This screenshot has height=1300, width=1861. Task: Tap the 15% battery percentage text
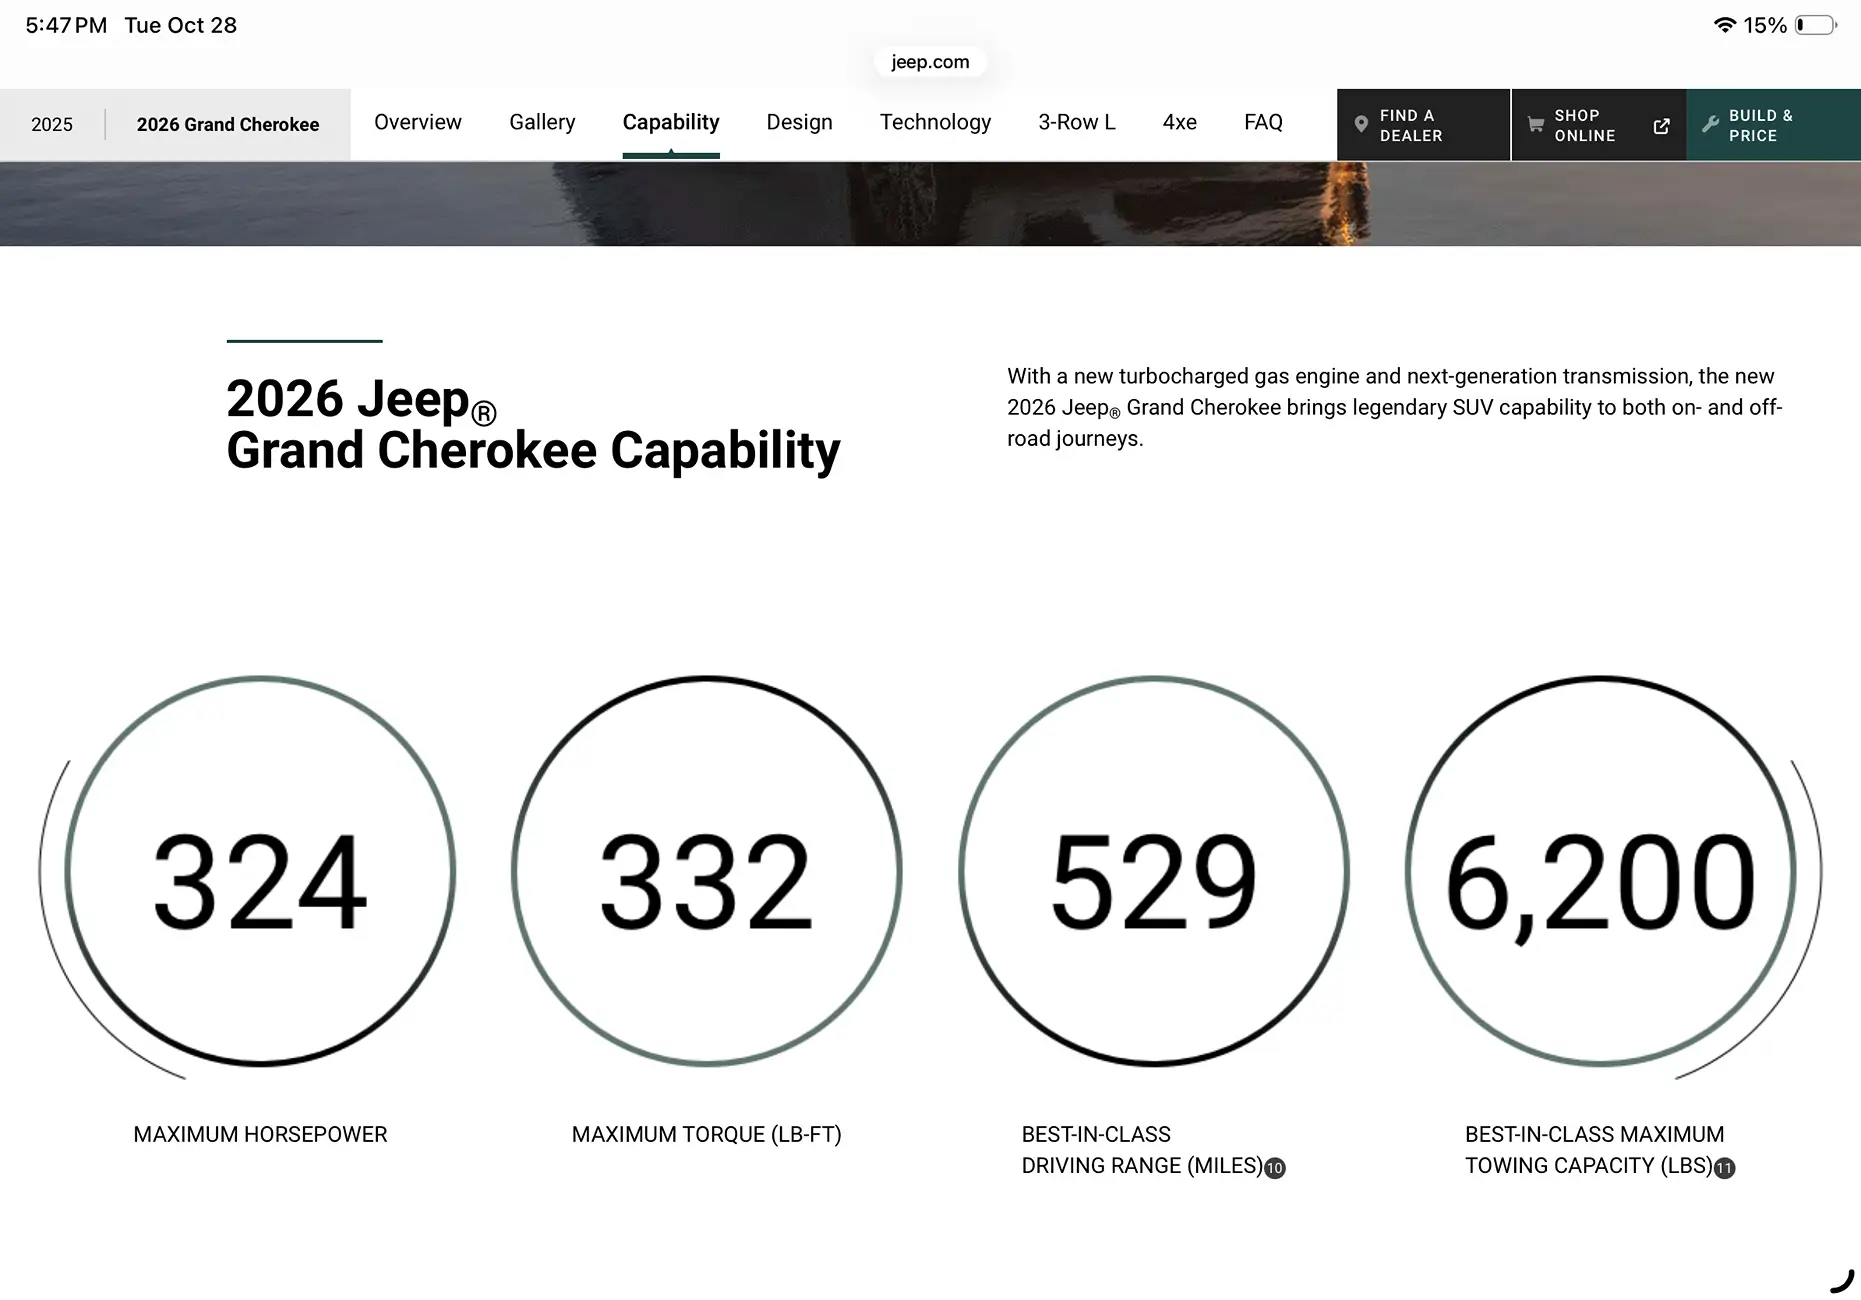click(x=1765, y=25)
